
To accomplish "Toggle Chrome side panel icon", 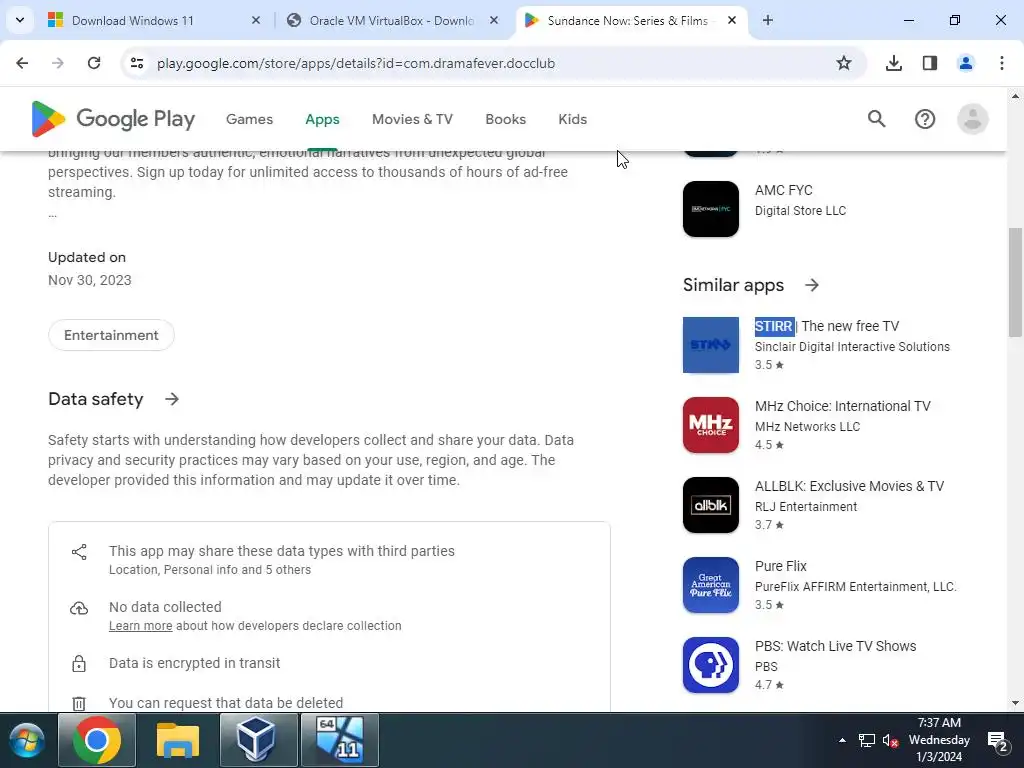I will click(929, 63).
